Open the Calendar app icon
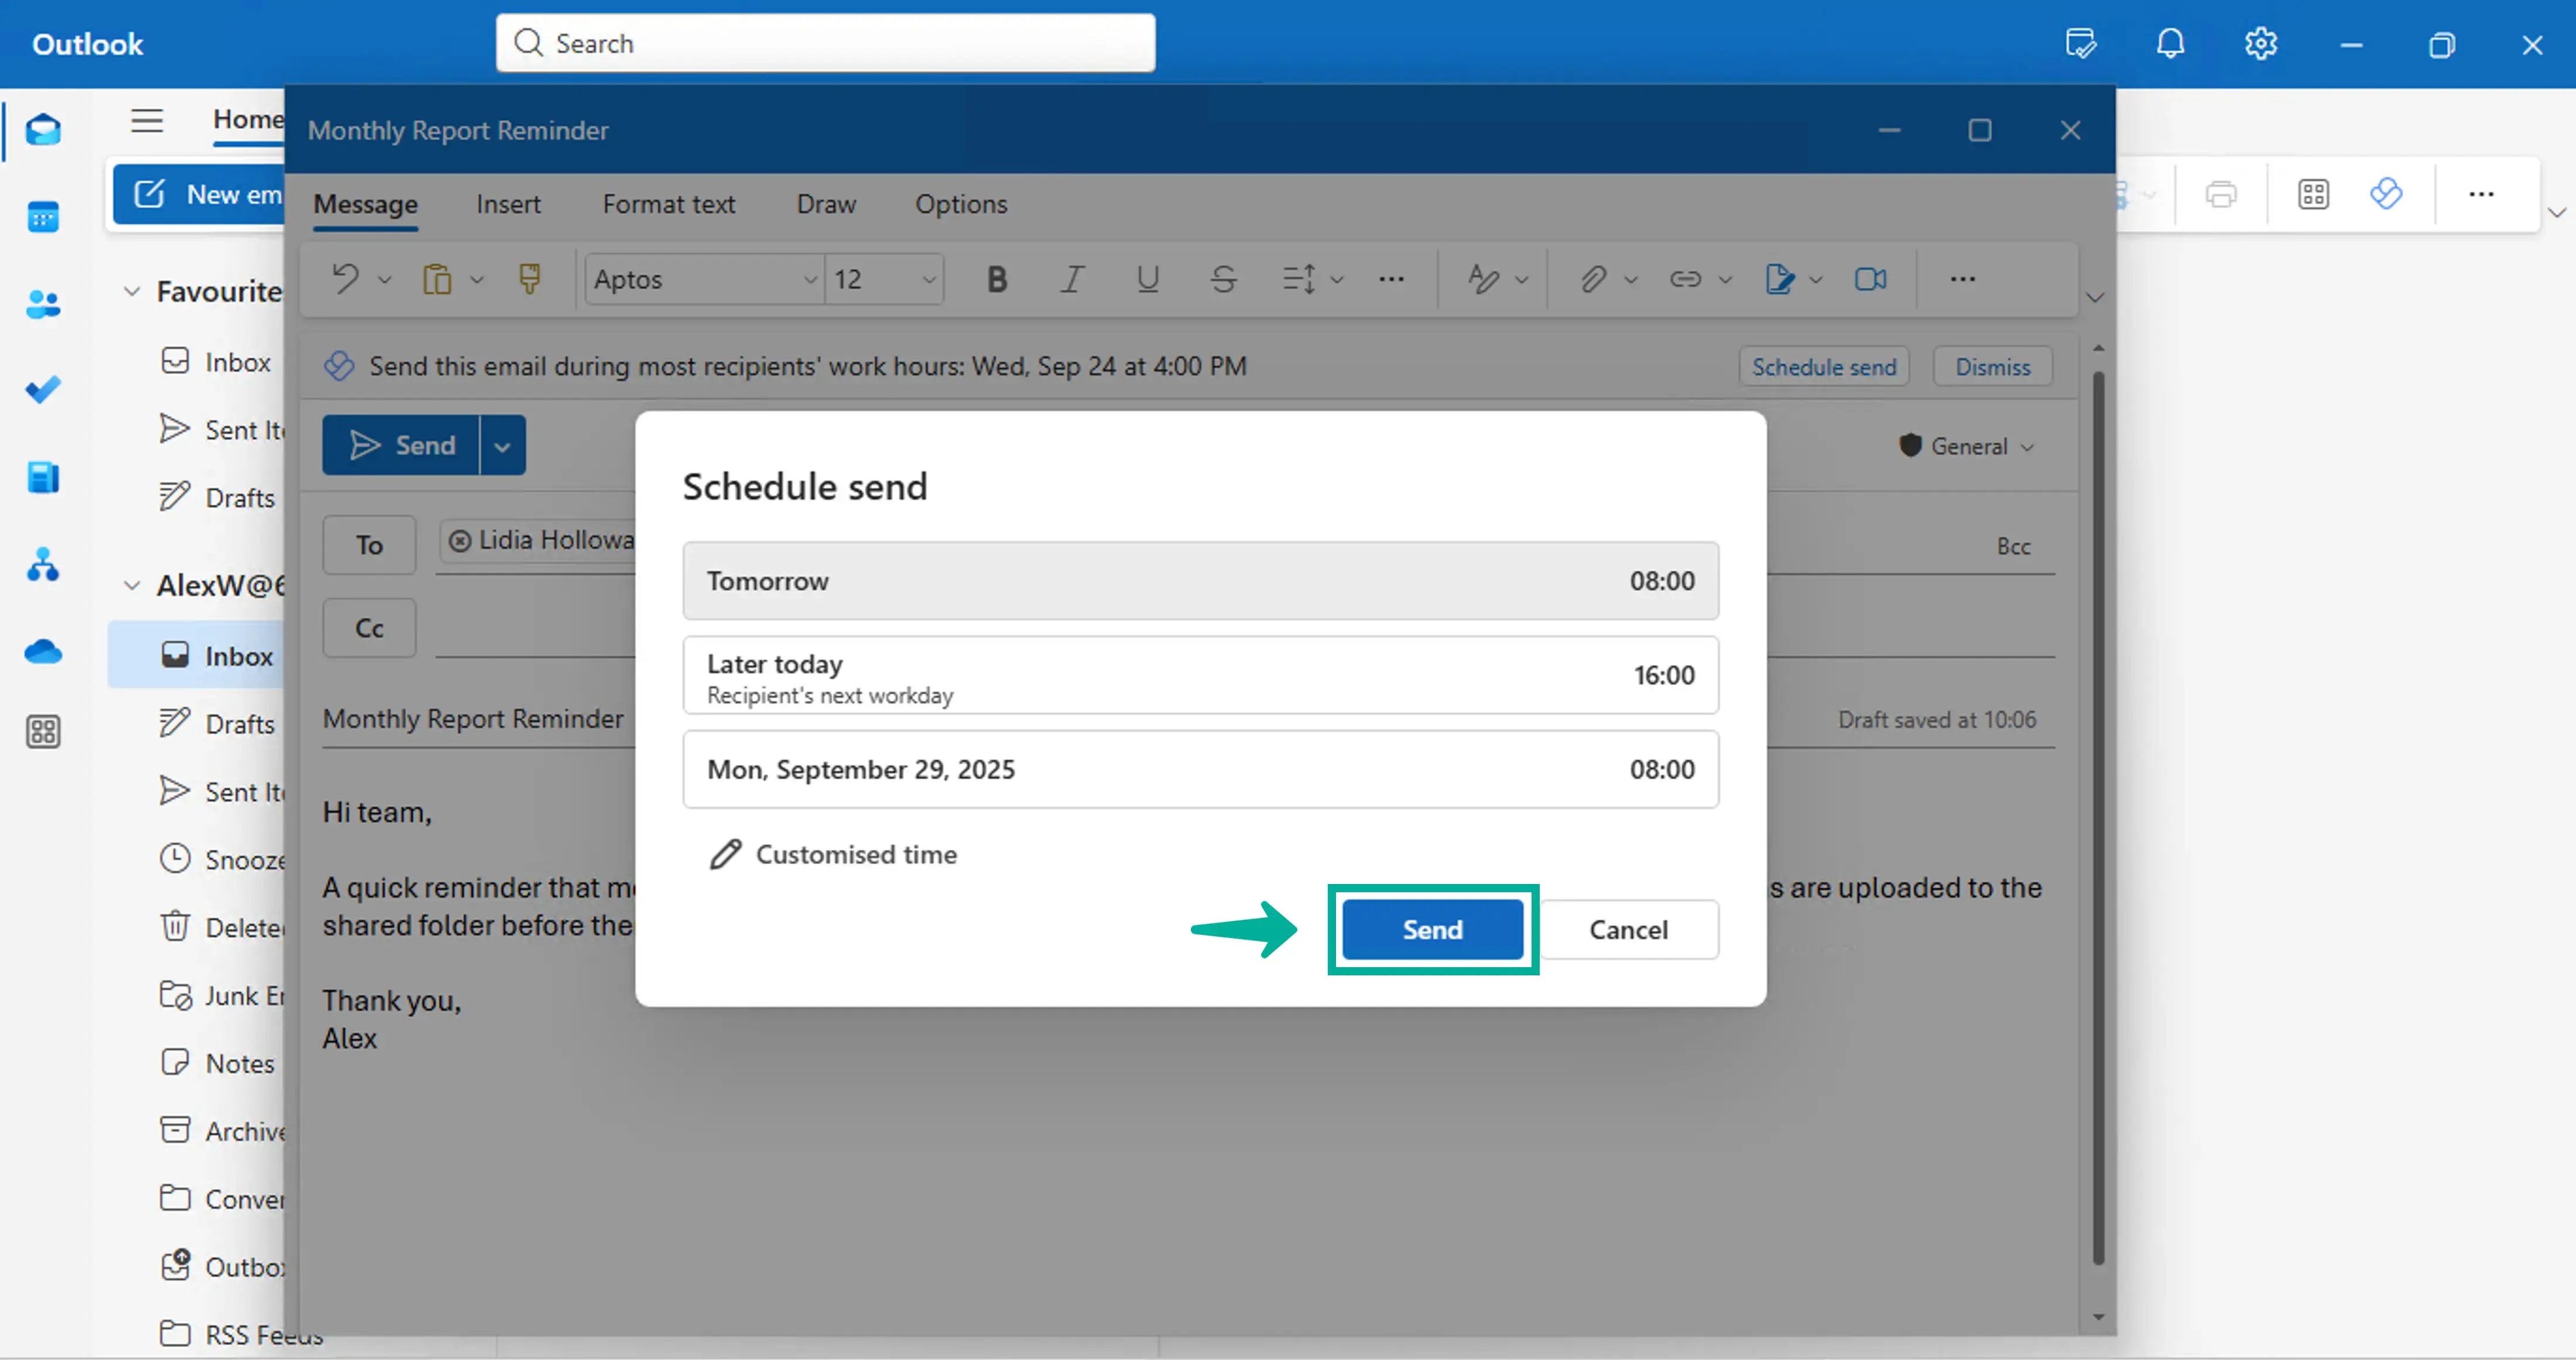The width and height of the screenshot is (2576, 1360). [x=44, y=217]
